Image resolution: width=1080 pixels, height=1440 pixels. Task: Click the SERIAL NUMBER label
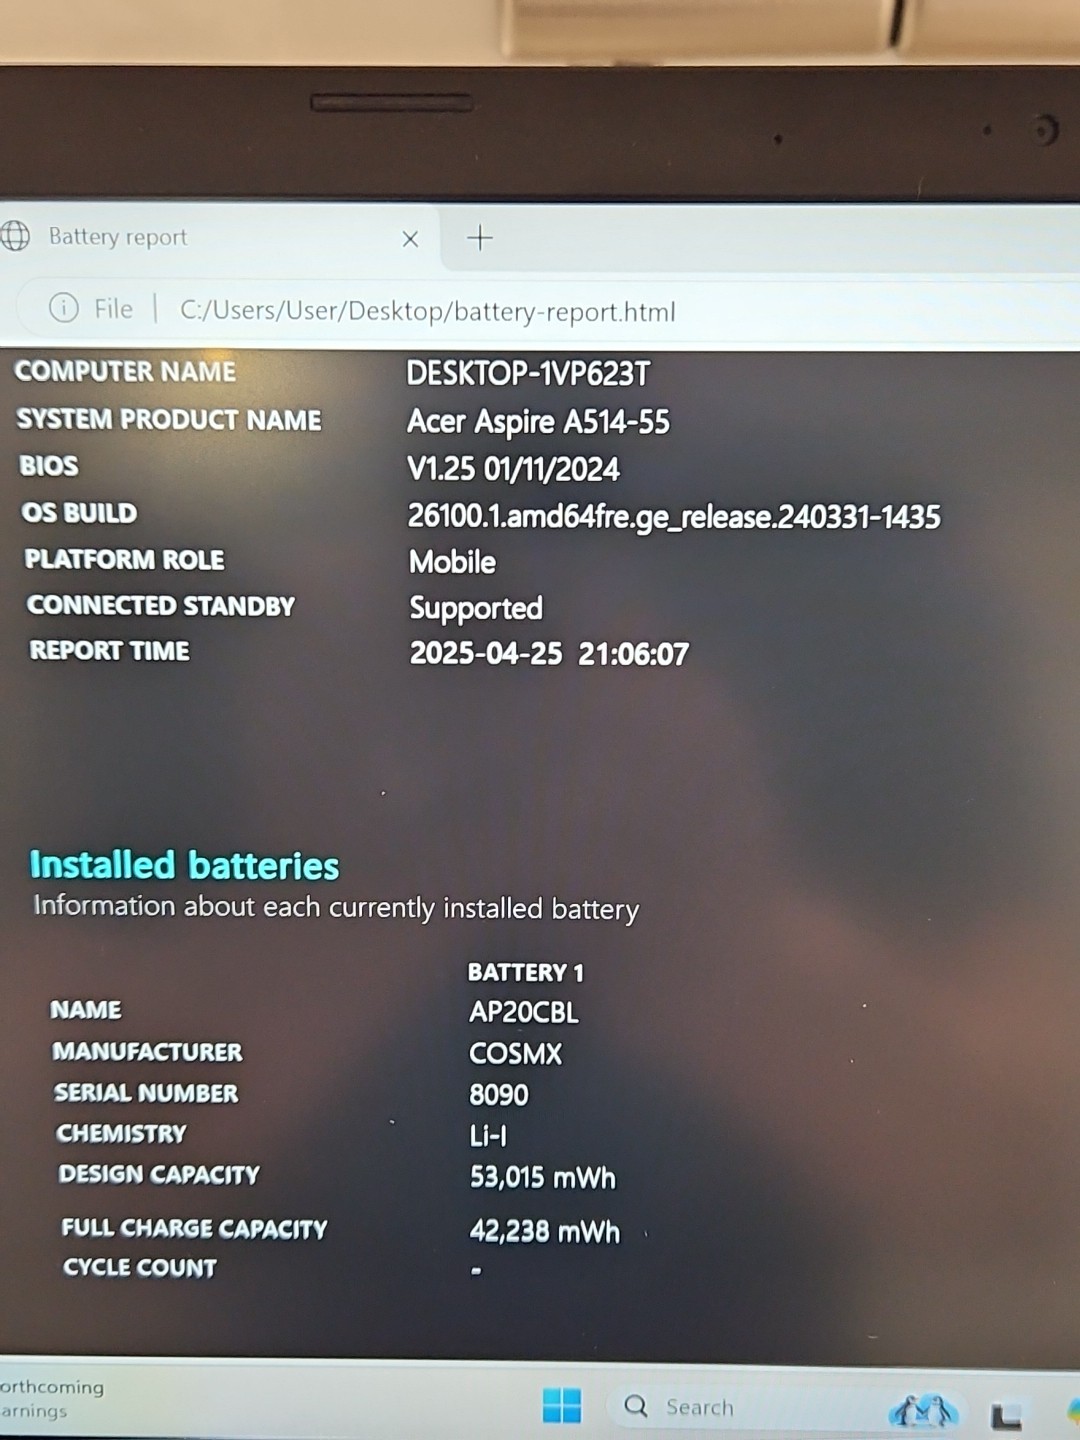(x=146, y=1093)
